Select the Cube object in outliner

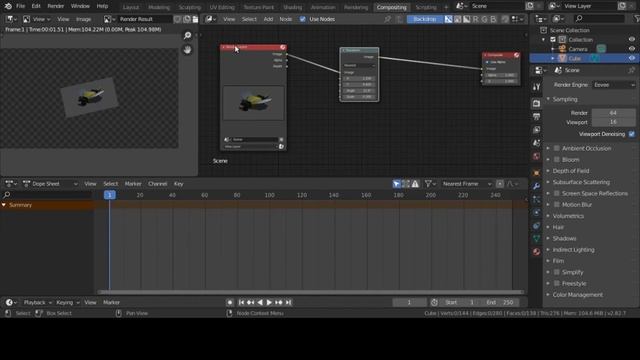pos(575,59)
